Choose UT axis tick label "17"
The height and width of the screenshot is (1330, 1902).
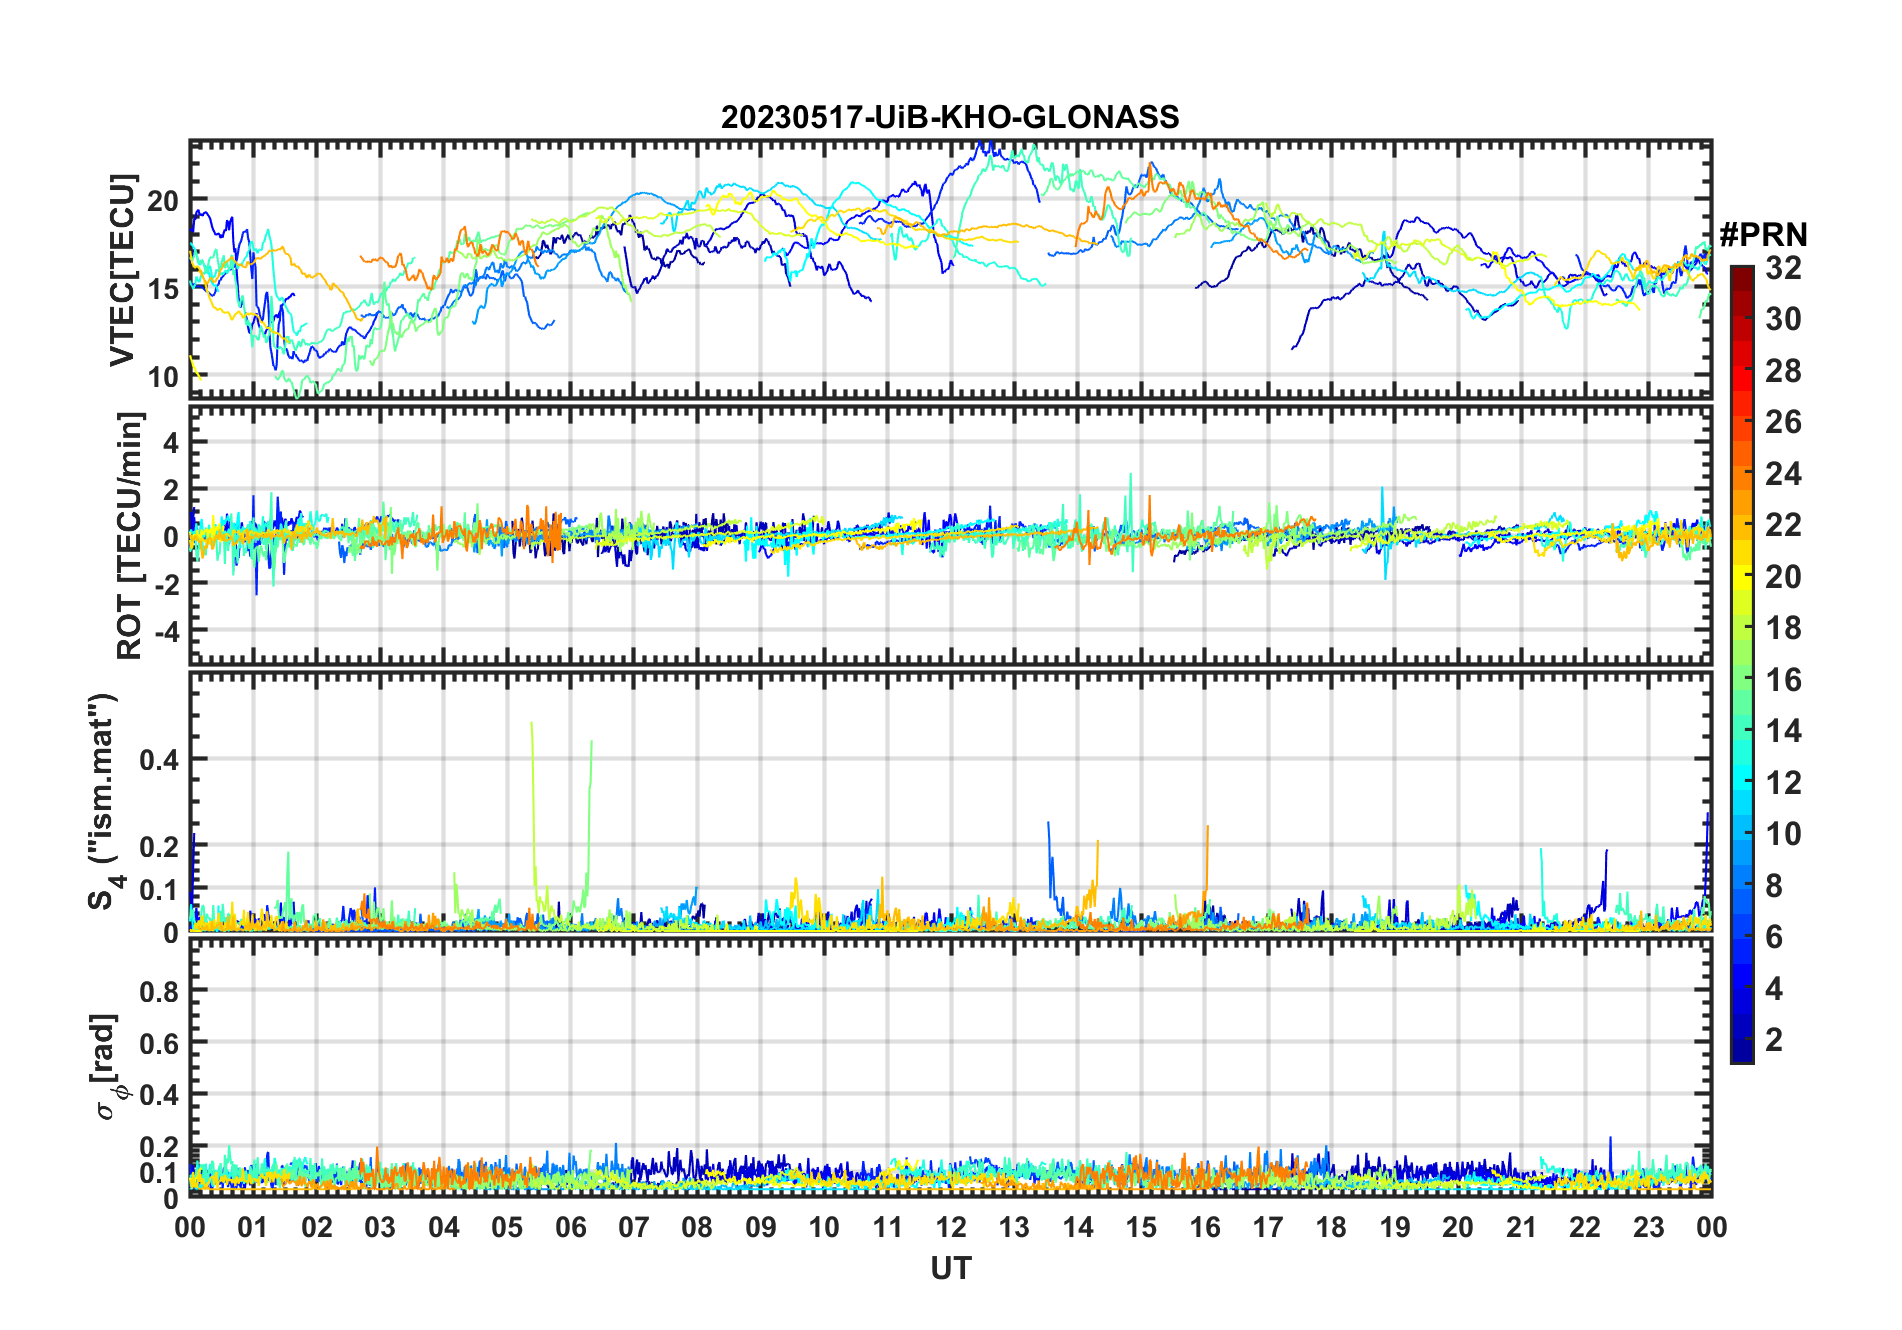tap(1268, 1228)
